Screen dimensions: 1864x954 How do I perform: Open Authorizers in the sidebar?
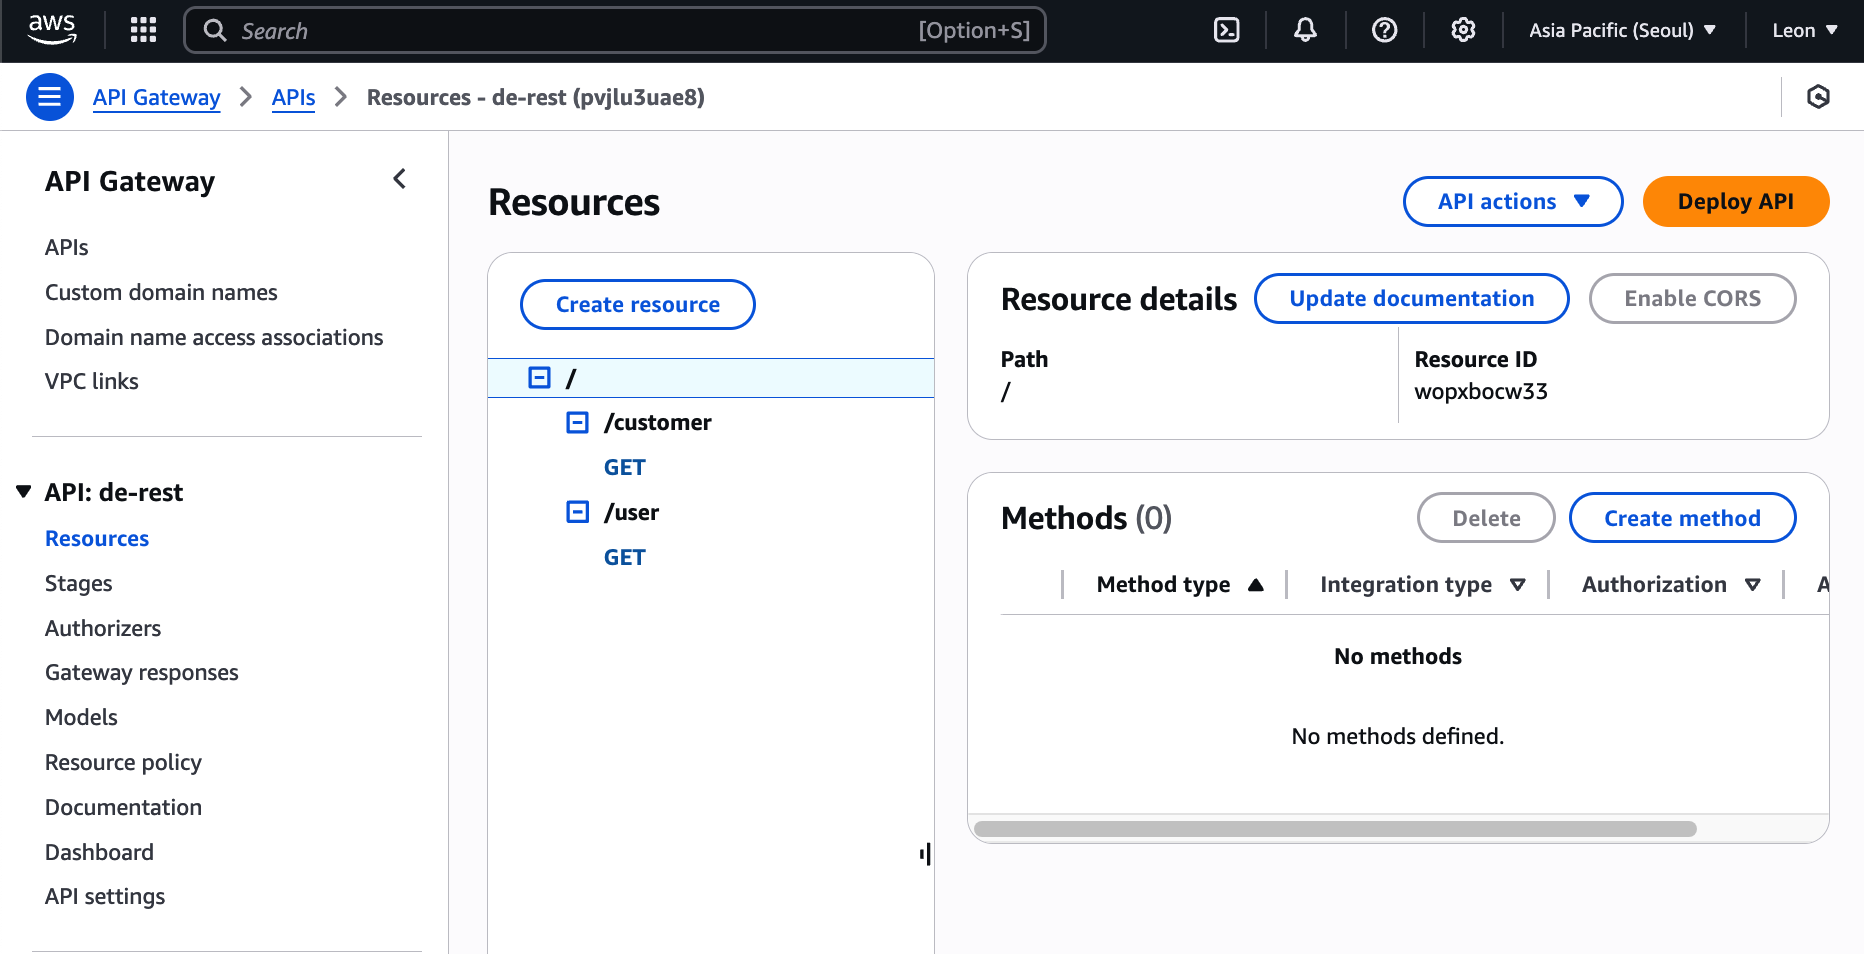click(103, 628)
